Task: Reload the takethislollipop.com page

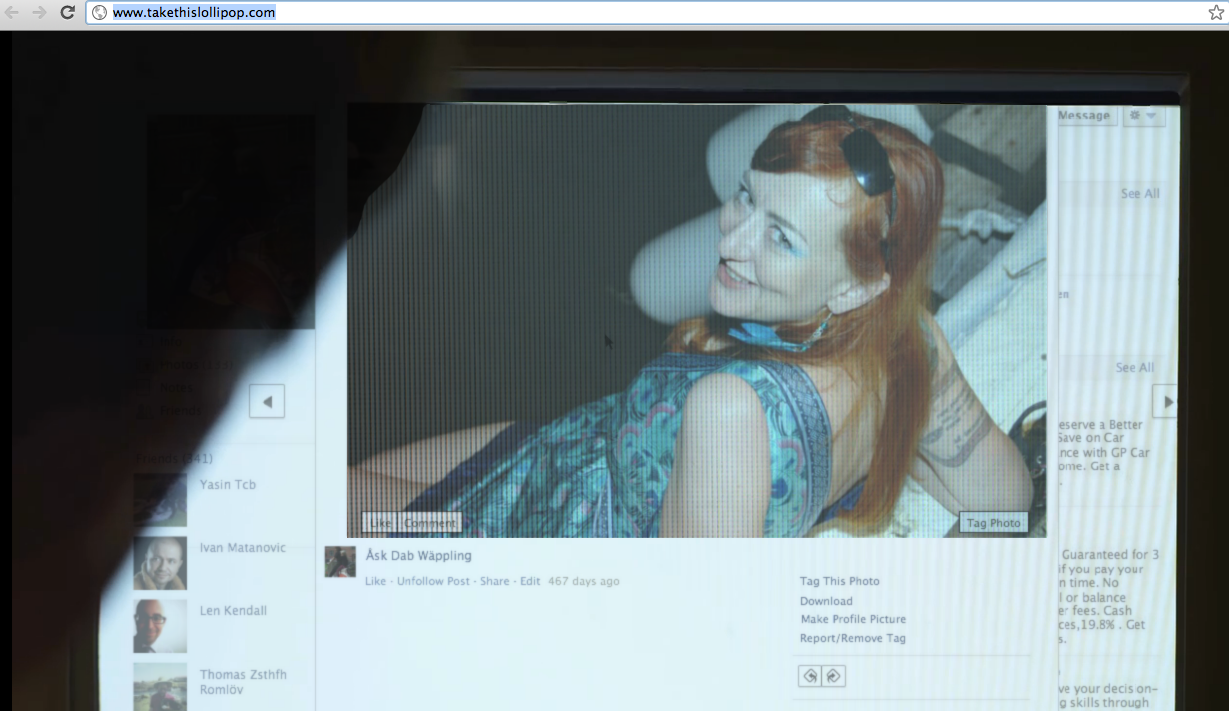Action: tap(68, 13)
